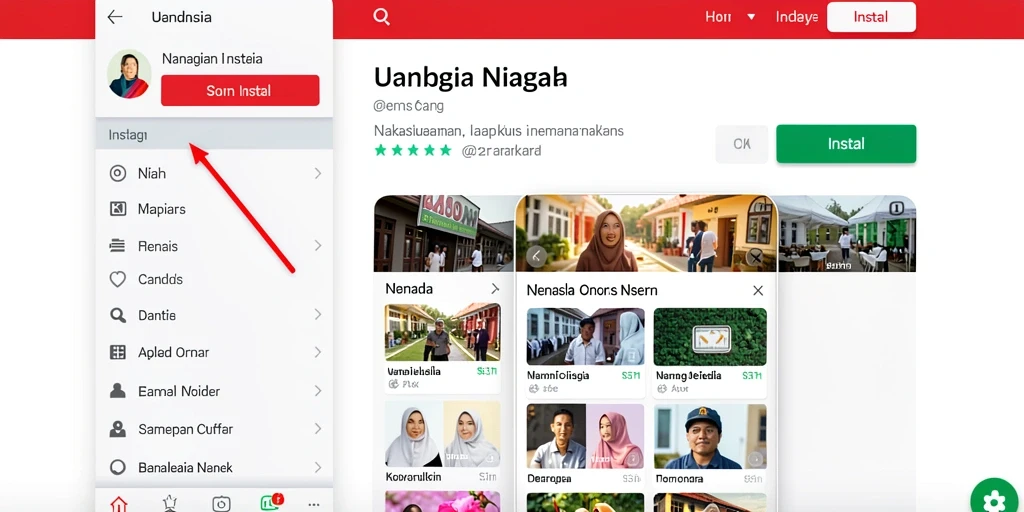The height and width of the screenshot is (512, 1024).
Task: Click the @ems Cang developer link
Action: pyautogui.click(x=409, y=105)
